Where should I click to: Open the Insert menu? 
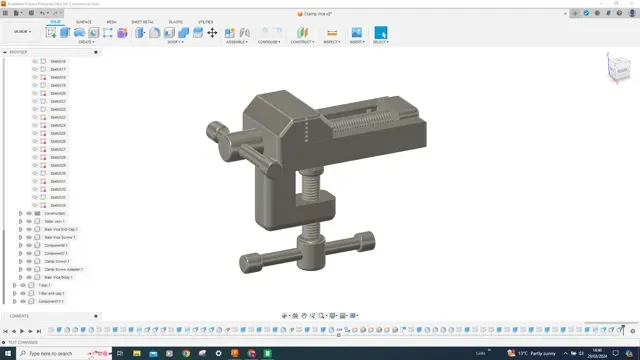(x=357, y=42)
